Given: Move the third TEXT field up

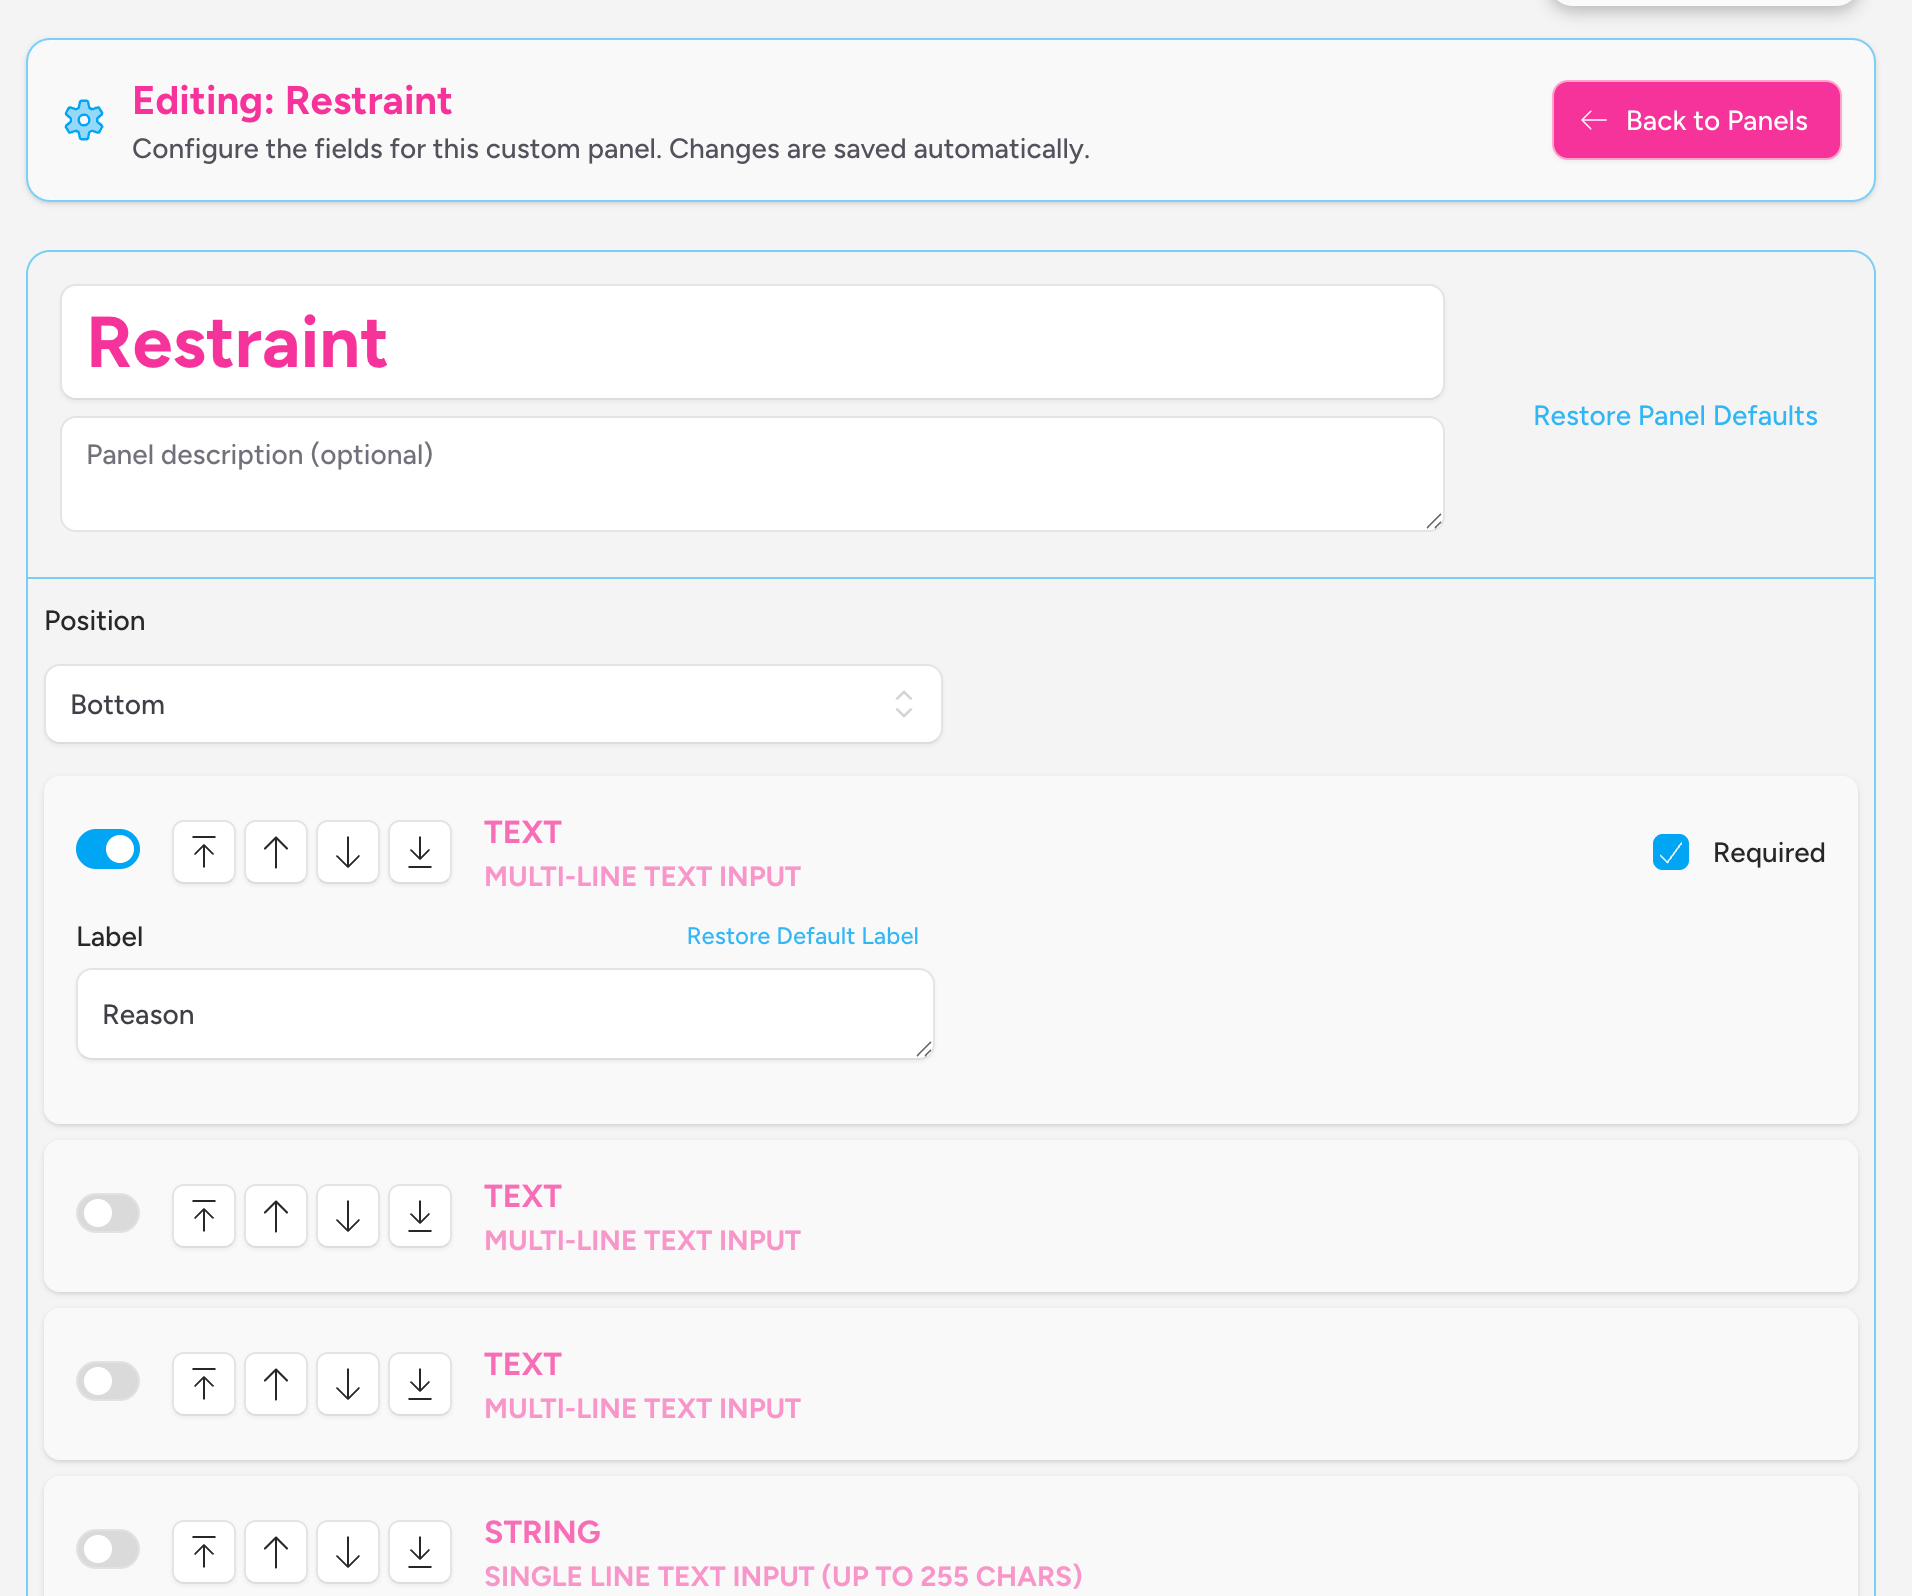Looking at the screenshot, I should tap(275, 1383).
